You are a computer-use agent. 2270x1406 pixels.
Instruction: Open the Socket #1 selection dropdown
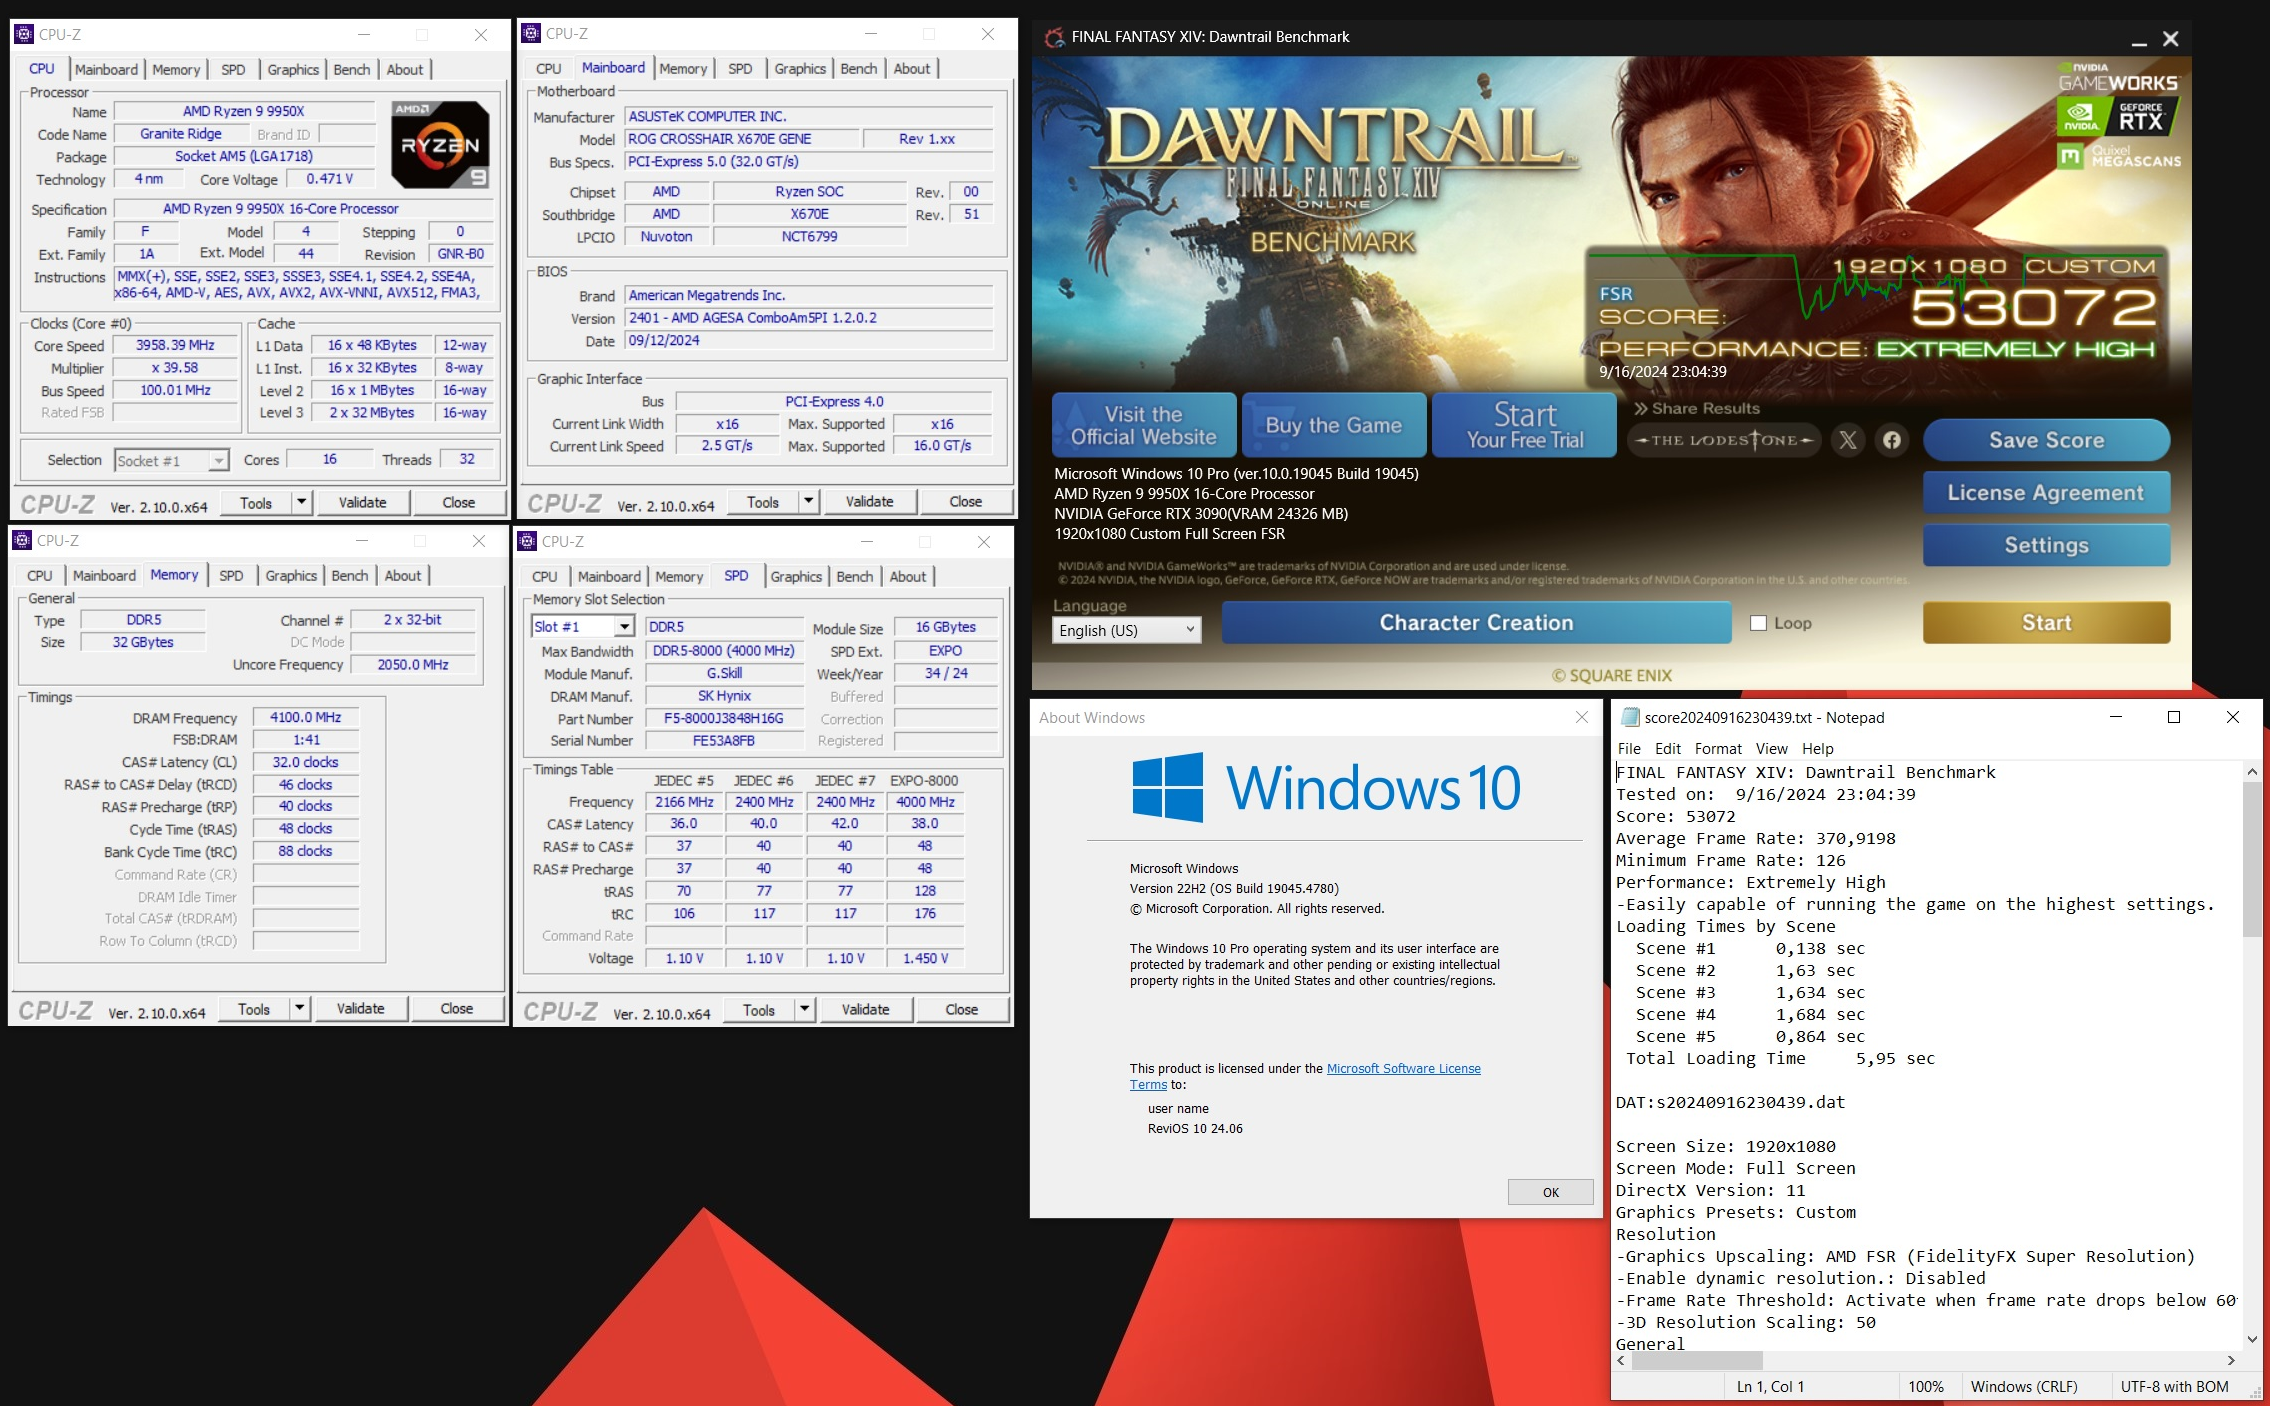pyautogui.click(x=171, y=460)
